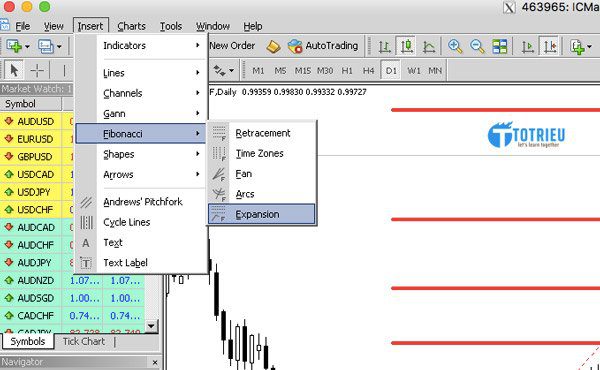Click Market Watch scrollbar down arrow
The height and width of the screenshot is (370, 600).
point(152,326)
